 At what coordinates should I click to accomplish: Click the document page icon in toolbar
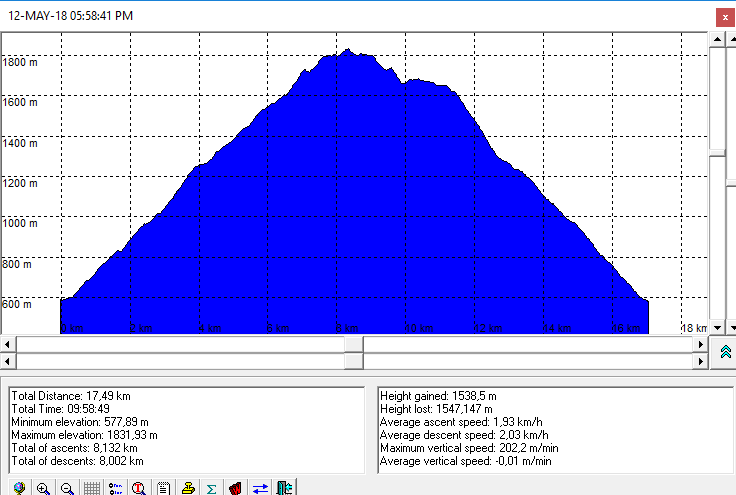point(163,488)
